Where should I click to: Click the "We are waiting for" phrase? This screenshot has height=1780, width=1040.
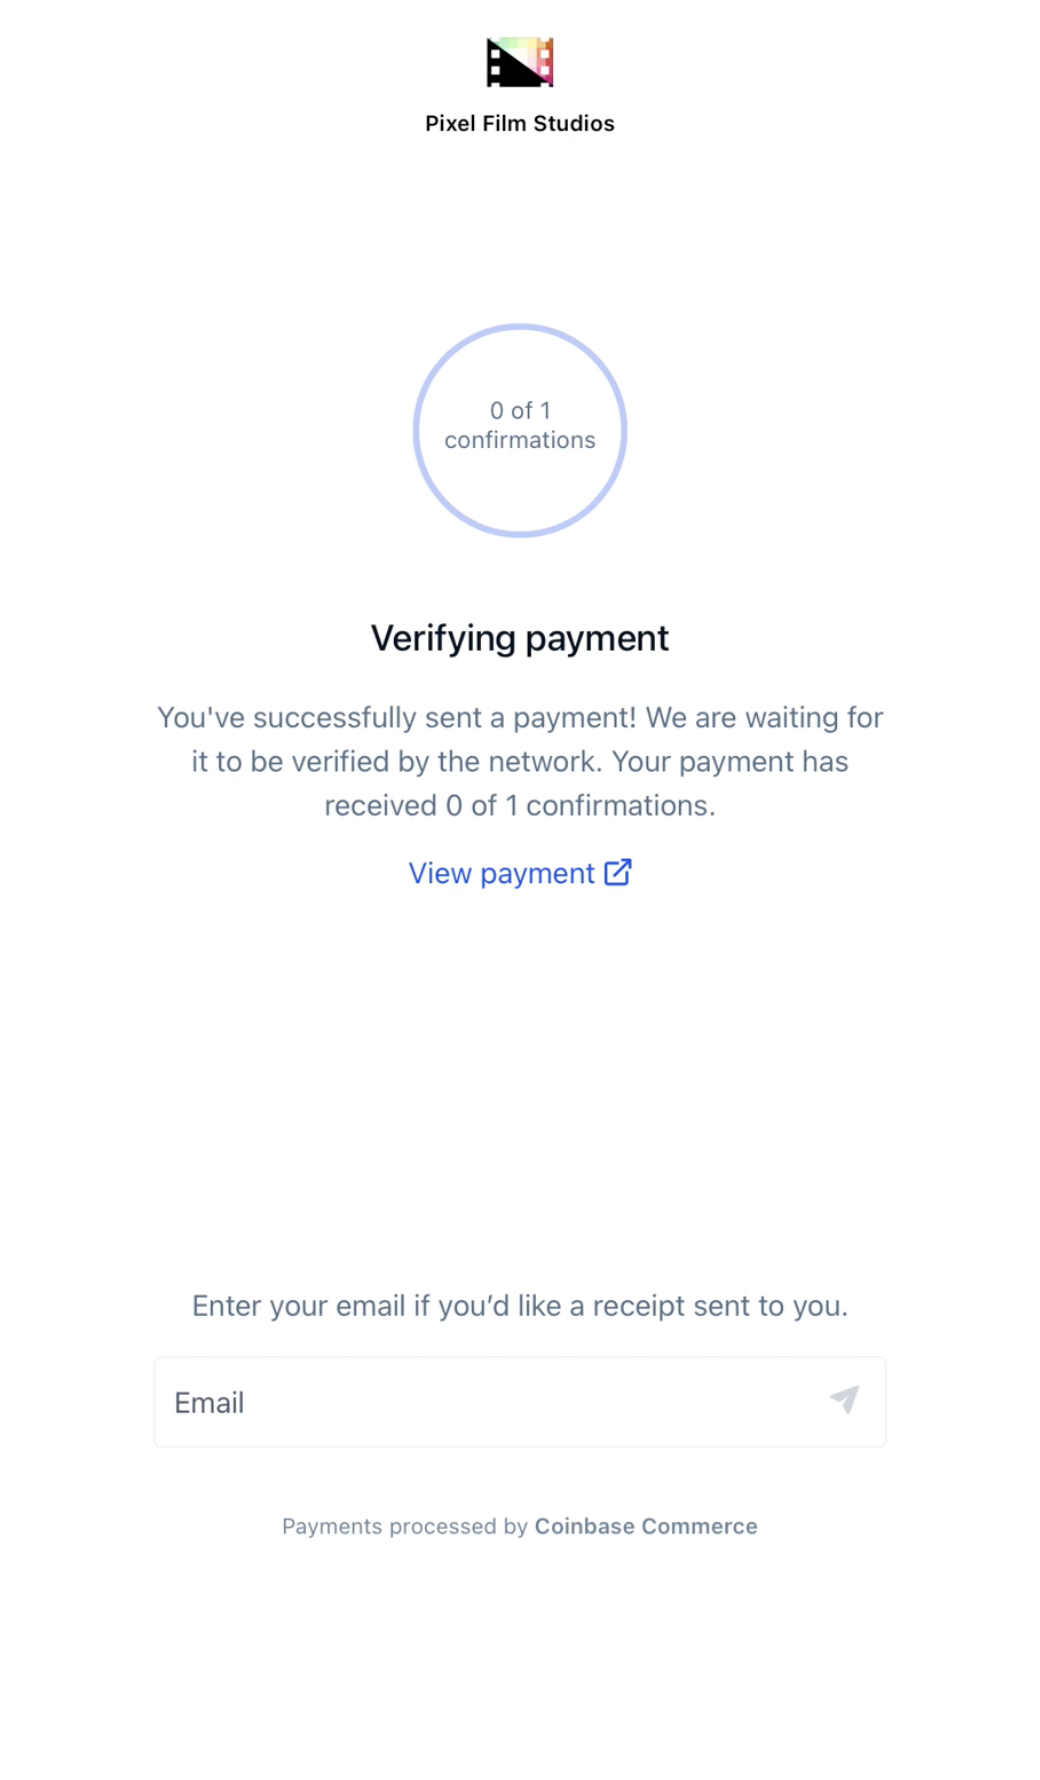764,718
